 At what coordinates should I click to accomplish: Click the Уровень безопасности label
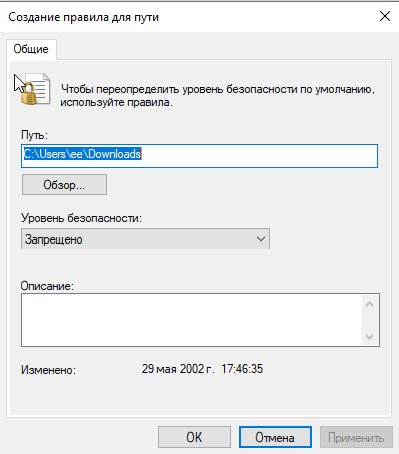point(81,218)
